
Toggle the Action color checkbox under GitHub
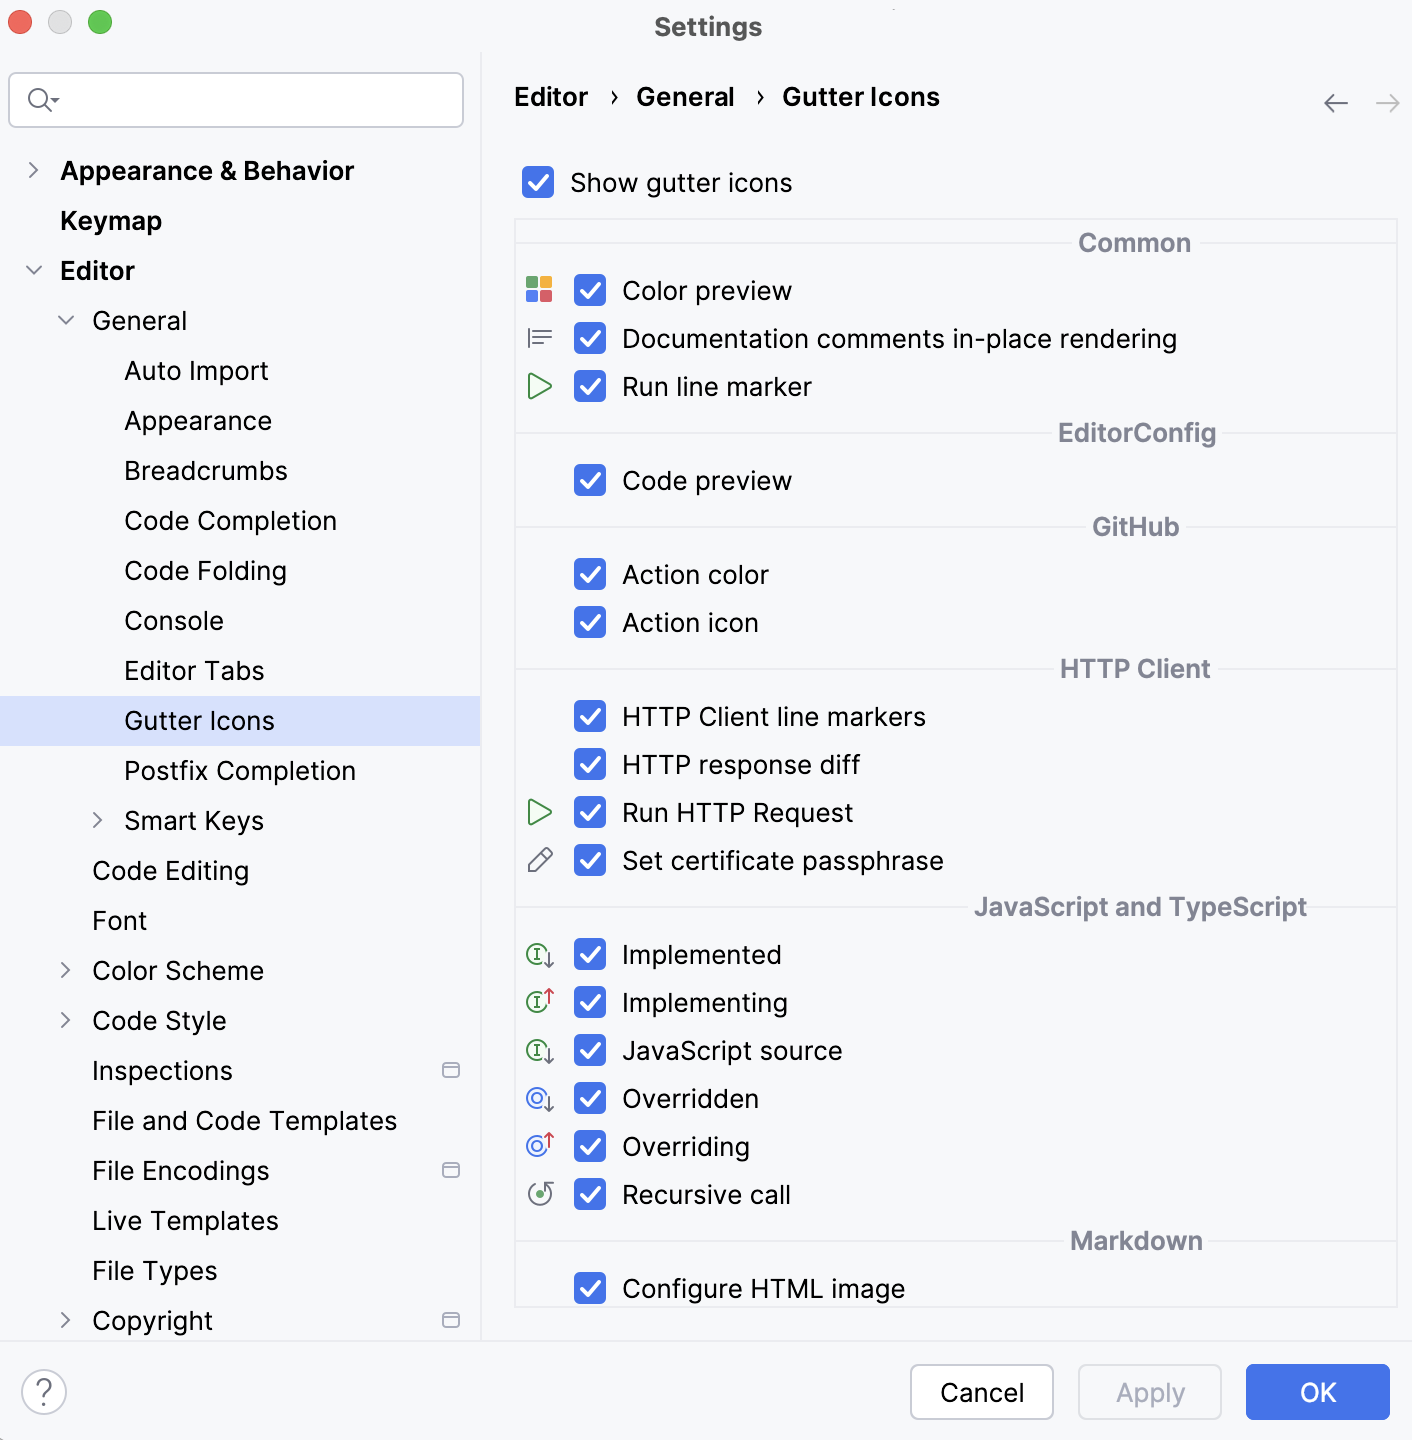click(x=590, y=574)
